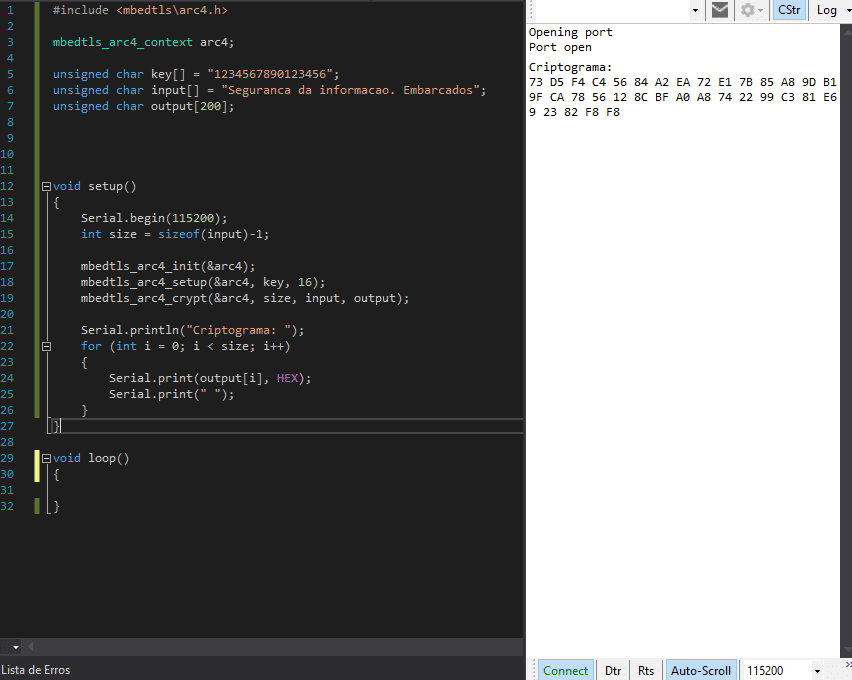
Task: Click "Criptograma:" in serial output
Action: coord(570,67)
